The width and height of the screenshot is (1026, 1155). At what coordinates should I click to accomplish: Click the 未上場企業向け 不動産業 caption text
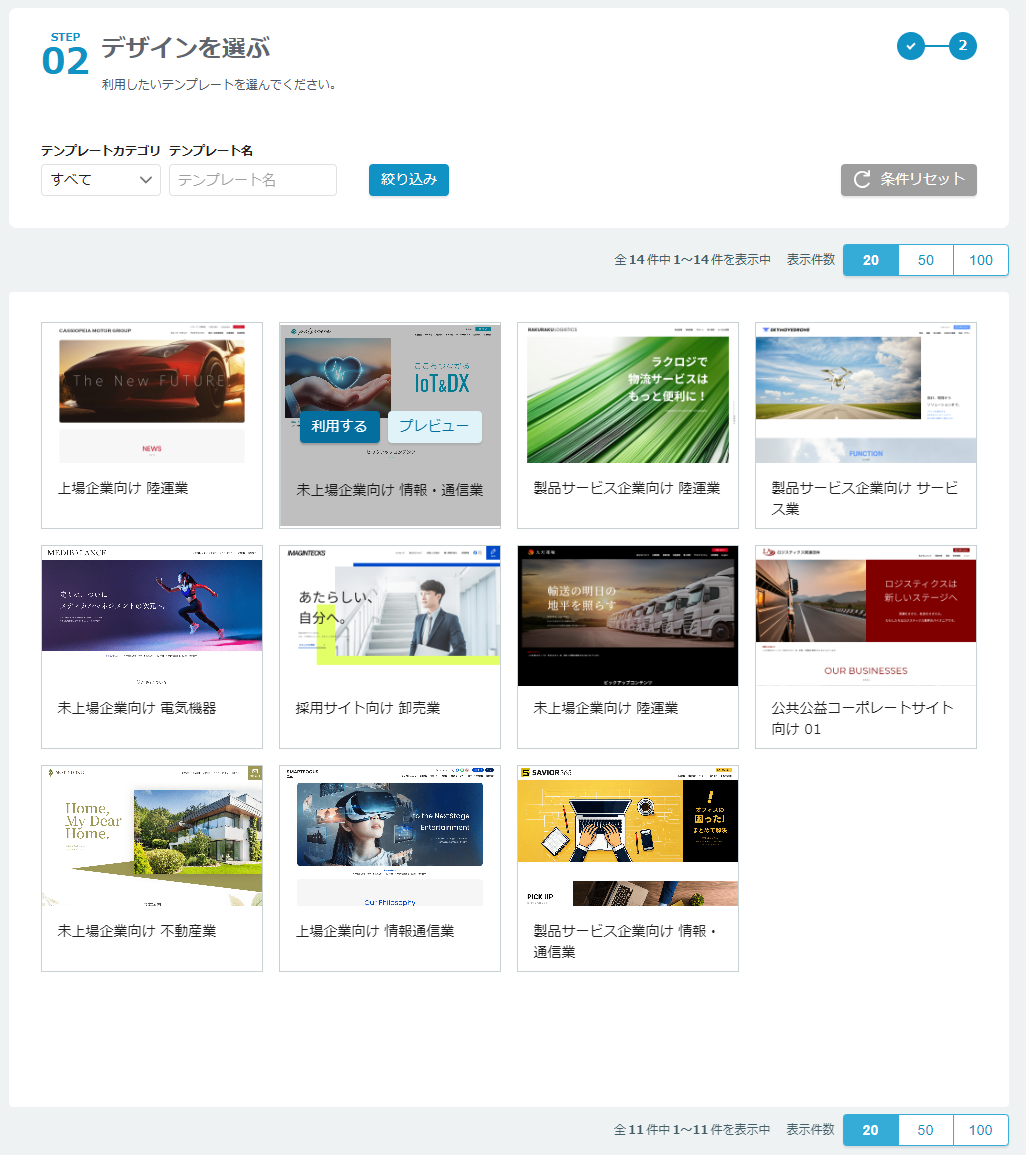pyautogui.click(x=137, y=931)
